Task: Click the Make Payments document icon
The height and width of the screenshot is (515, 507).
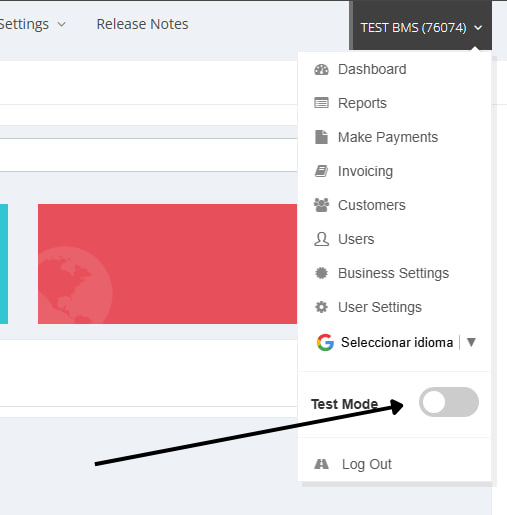Action: [x=321, y=137]
